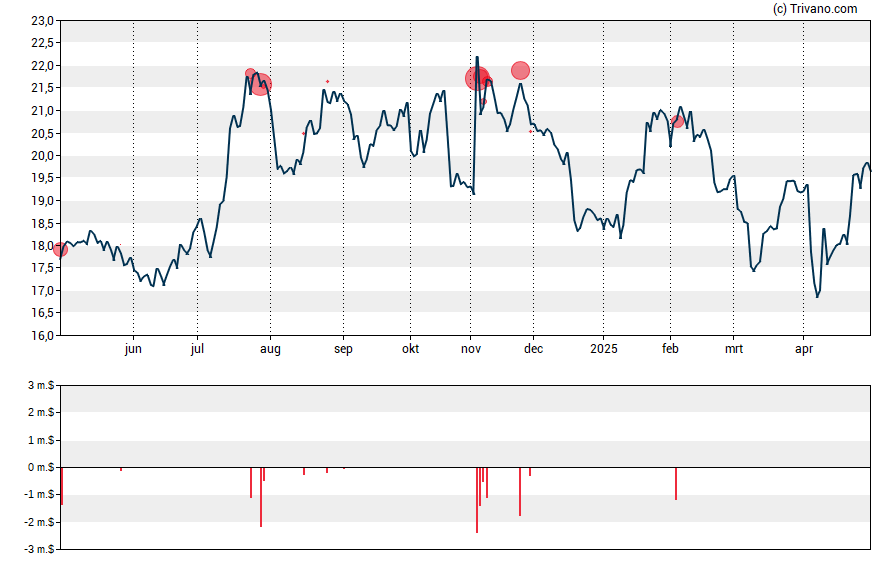Click the '-1 m.$' volume axis label
Image resolution: width=888 pixels, height=565 pixels.
click(39, 494)
